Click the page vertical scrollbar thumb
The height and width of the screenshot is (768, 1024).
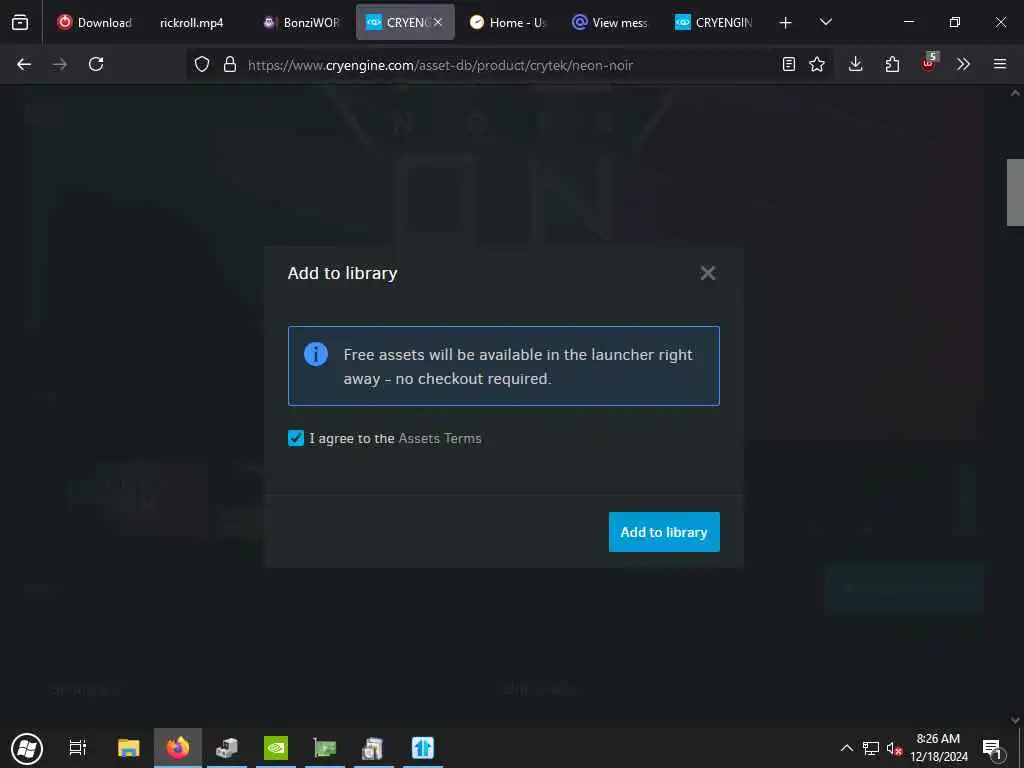pyautogui.click(x=1015, y=192)
